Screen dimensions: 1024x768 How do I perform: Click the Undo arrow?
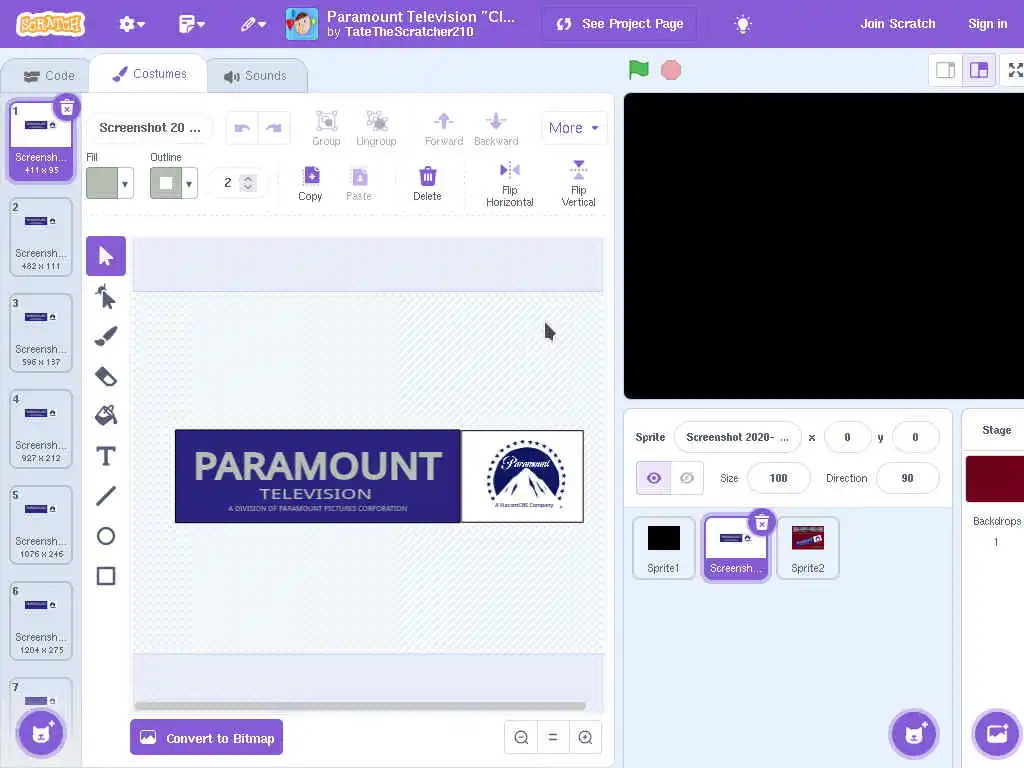tap(242, 128)
